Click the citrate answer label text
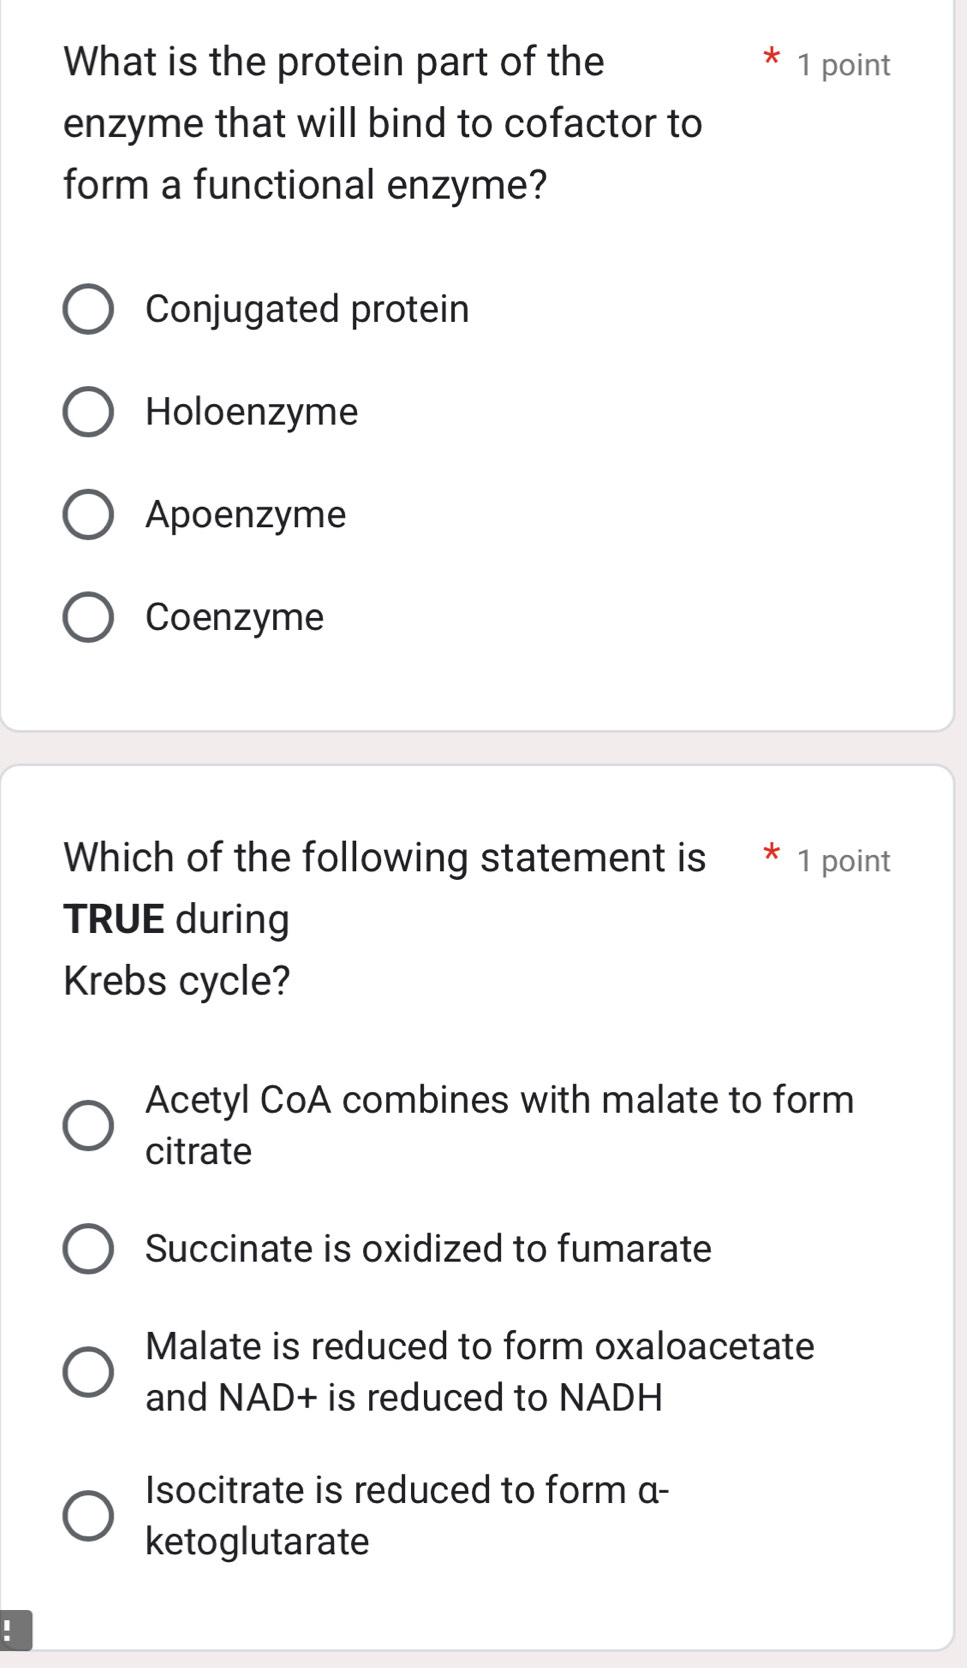Image resolution: width=967 pixels, height=1668 pixels. [197, 1151]
